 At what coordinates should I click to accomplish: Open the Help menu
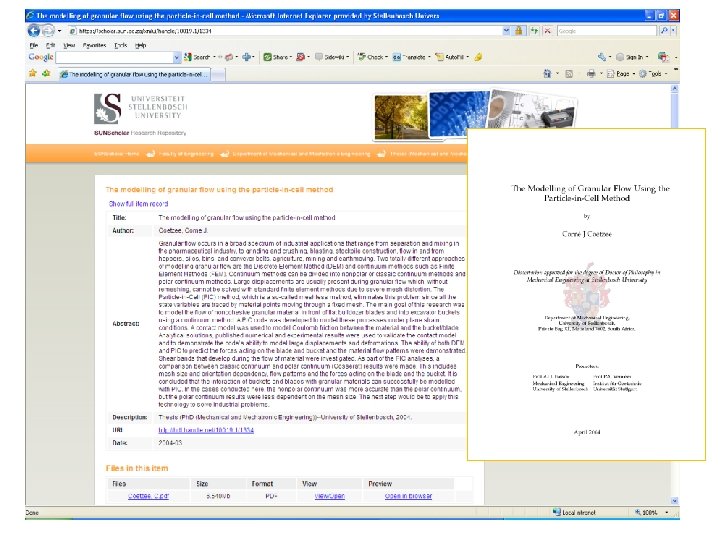tap(141, 45)
